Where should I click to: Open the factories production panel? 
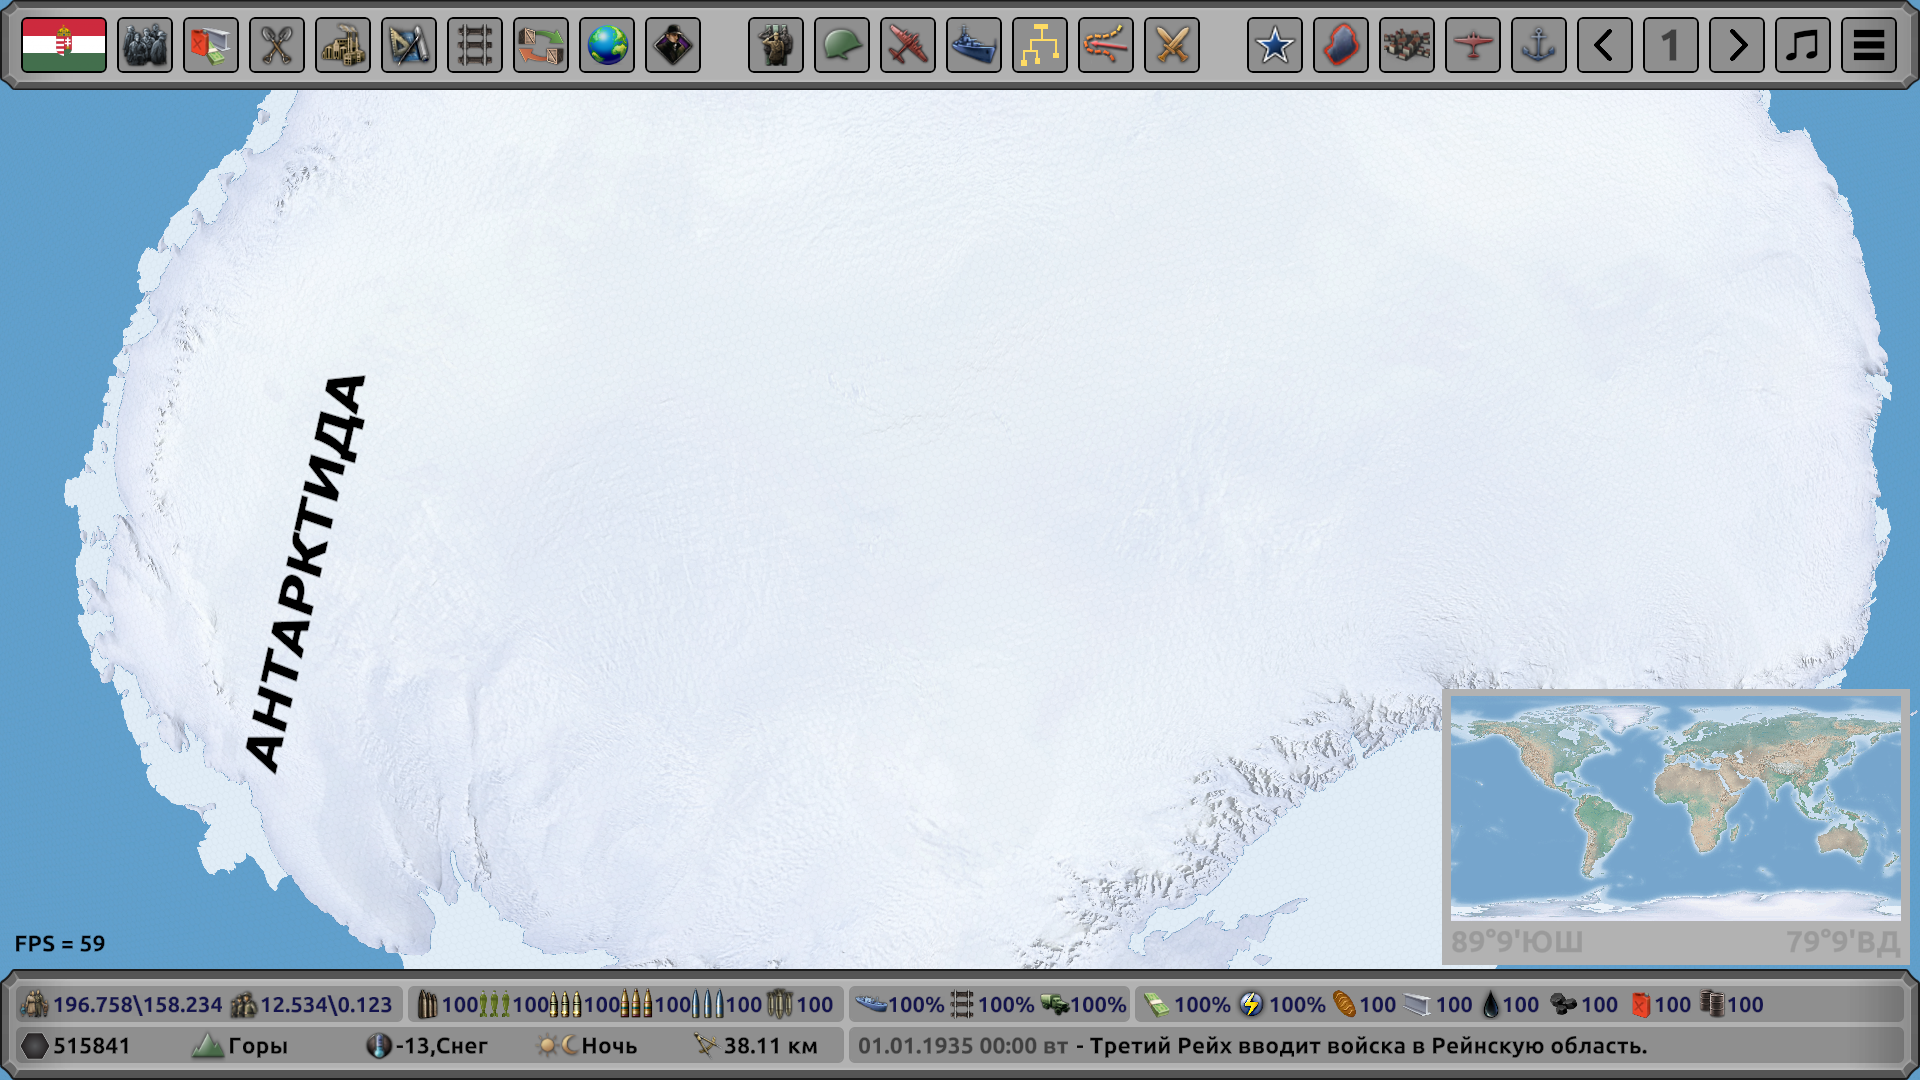(x=343, y=45)
